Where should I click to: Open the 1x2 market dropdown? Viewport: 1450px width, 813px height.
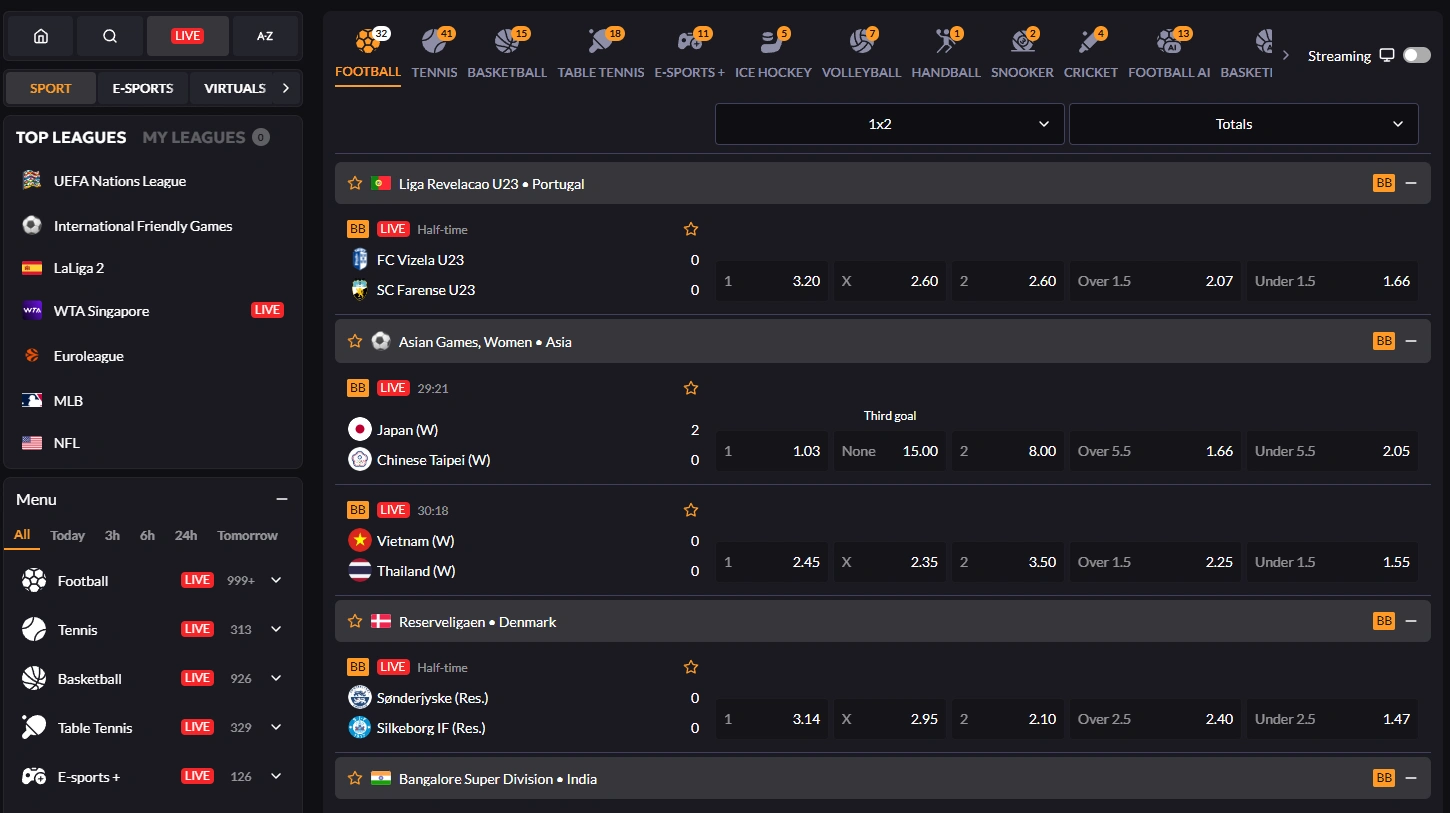[889, 124]
